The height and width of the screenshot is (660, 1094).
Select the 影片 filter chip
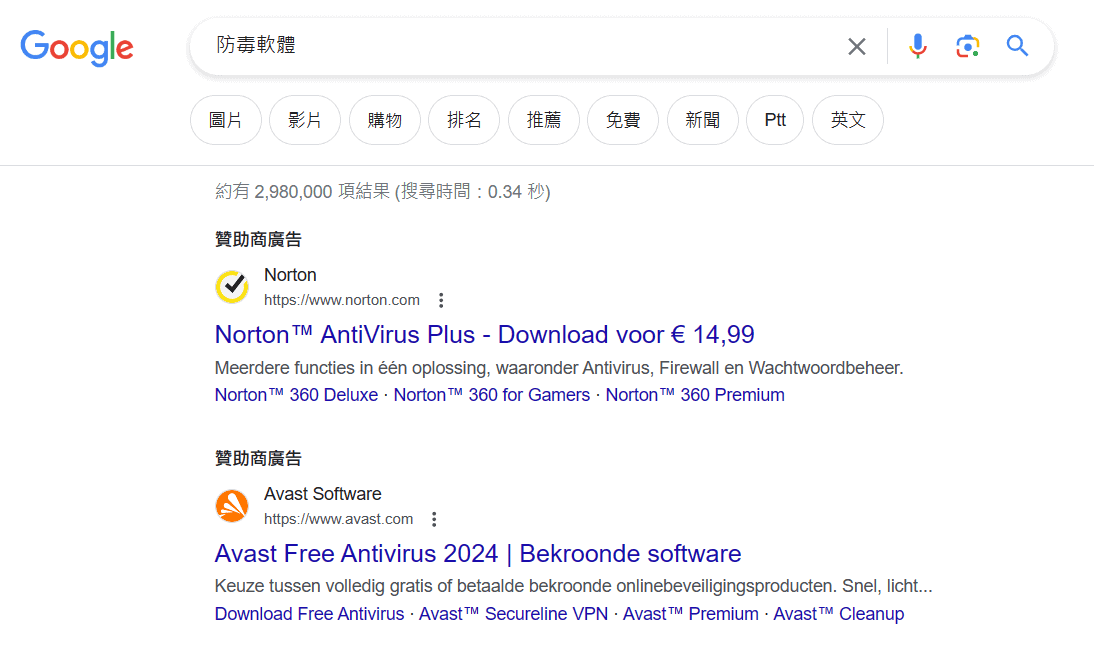pos(305,120)
